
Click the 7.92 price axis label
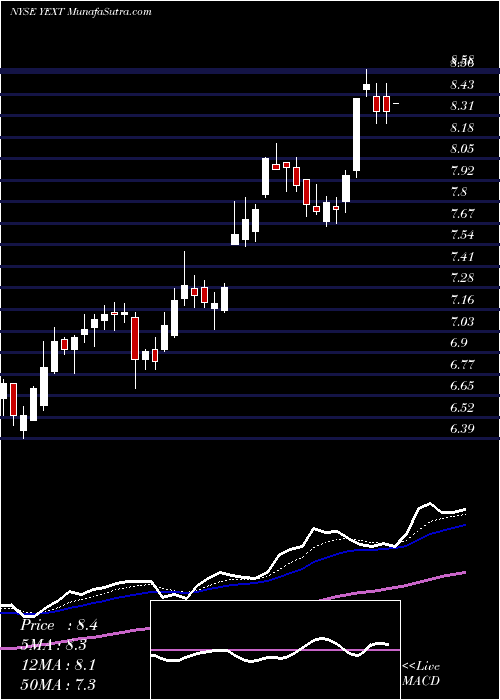[x=462, y=171]
